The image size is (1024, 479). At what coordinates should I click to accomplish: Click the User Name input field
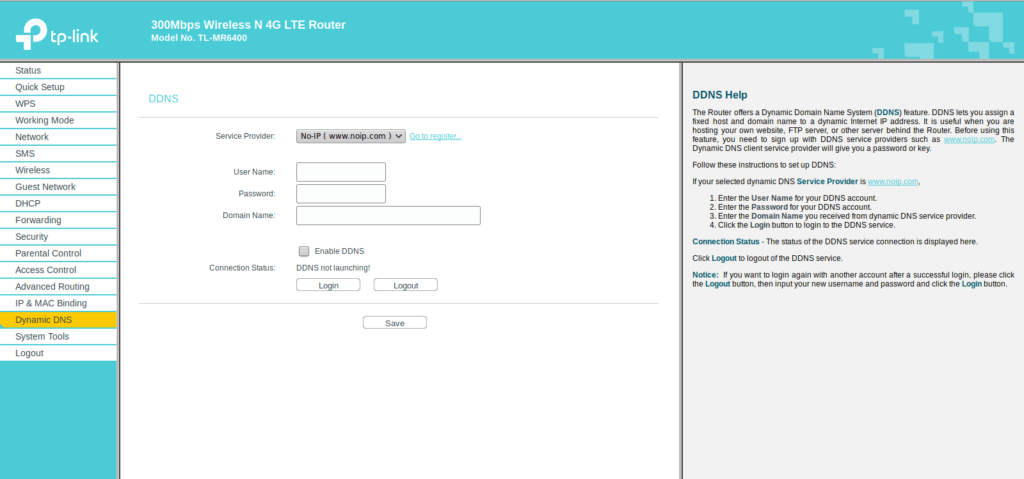click(341, 172)
